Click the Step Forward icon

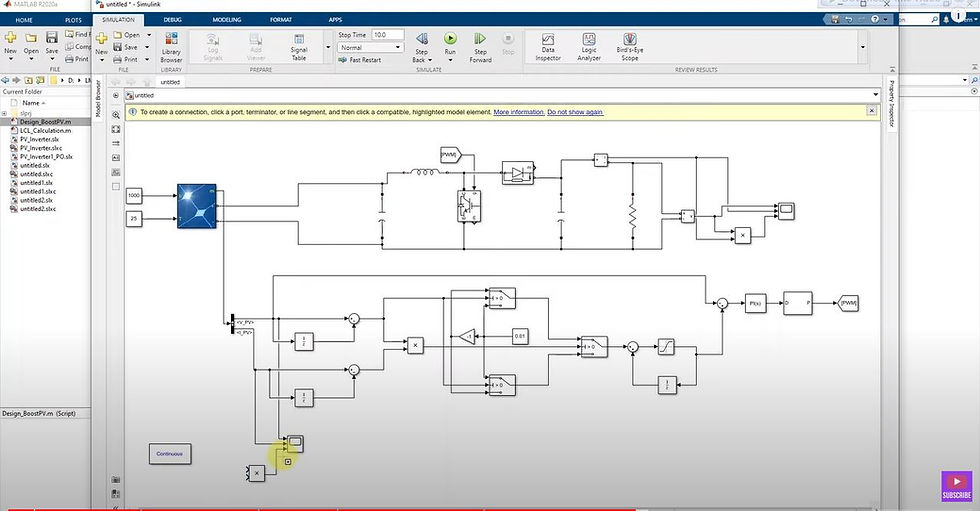pos(480,39)
